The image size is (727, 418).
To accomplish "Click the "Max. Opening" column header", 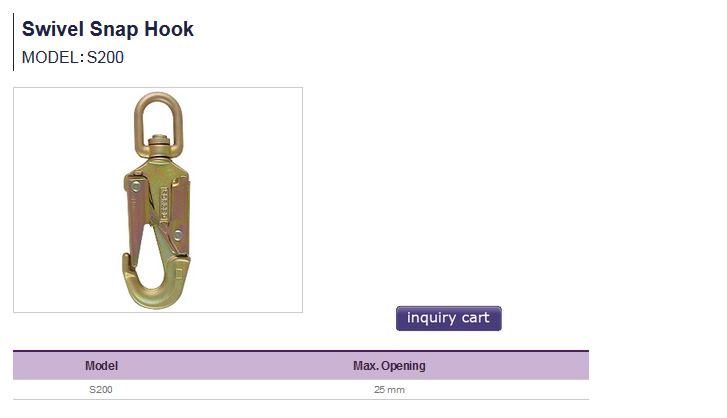I will click(389, 366).
